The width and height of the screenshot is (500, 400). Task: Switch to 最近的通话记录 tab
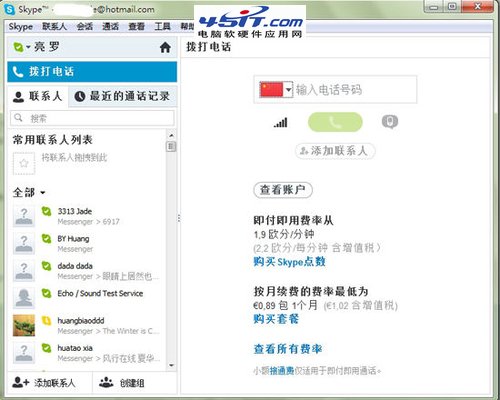(x=123, y=96)
